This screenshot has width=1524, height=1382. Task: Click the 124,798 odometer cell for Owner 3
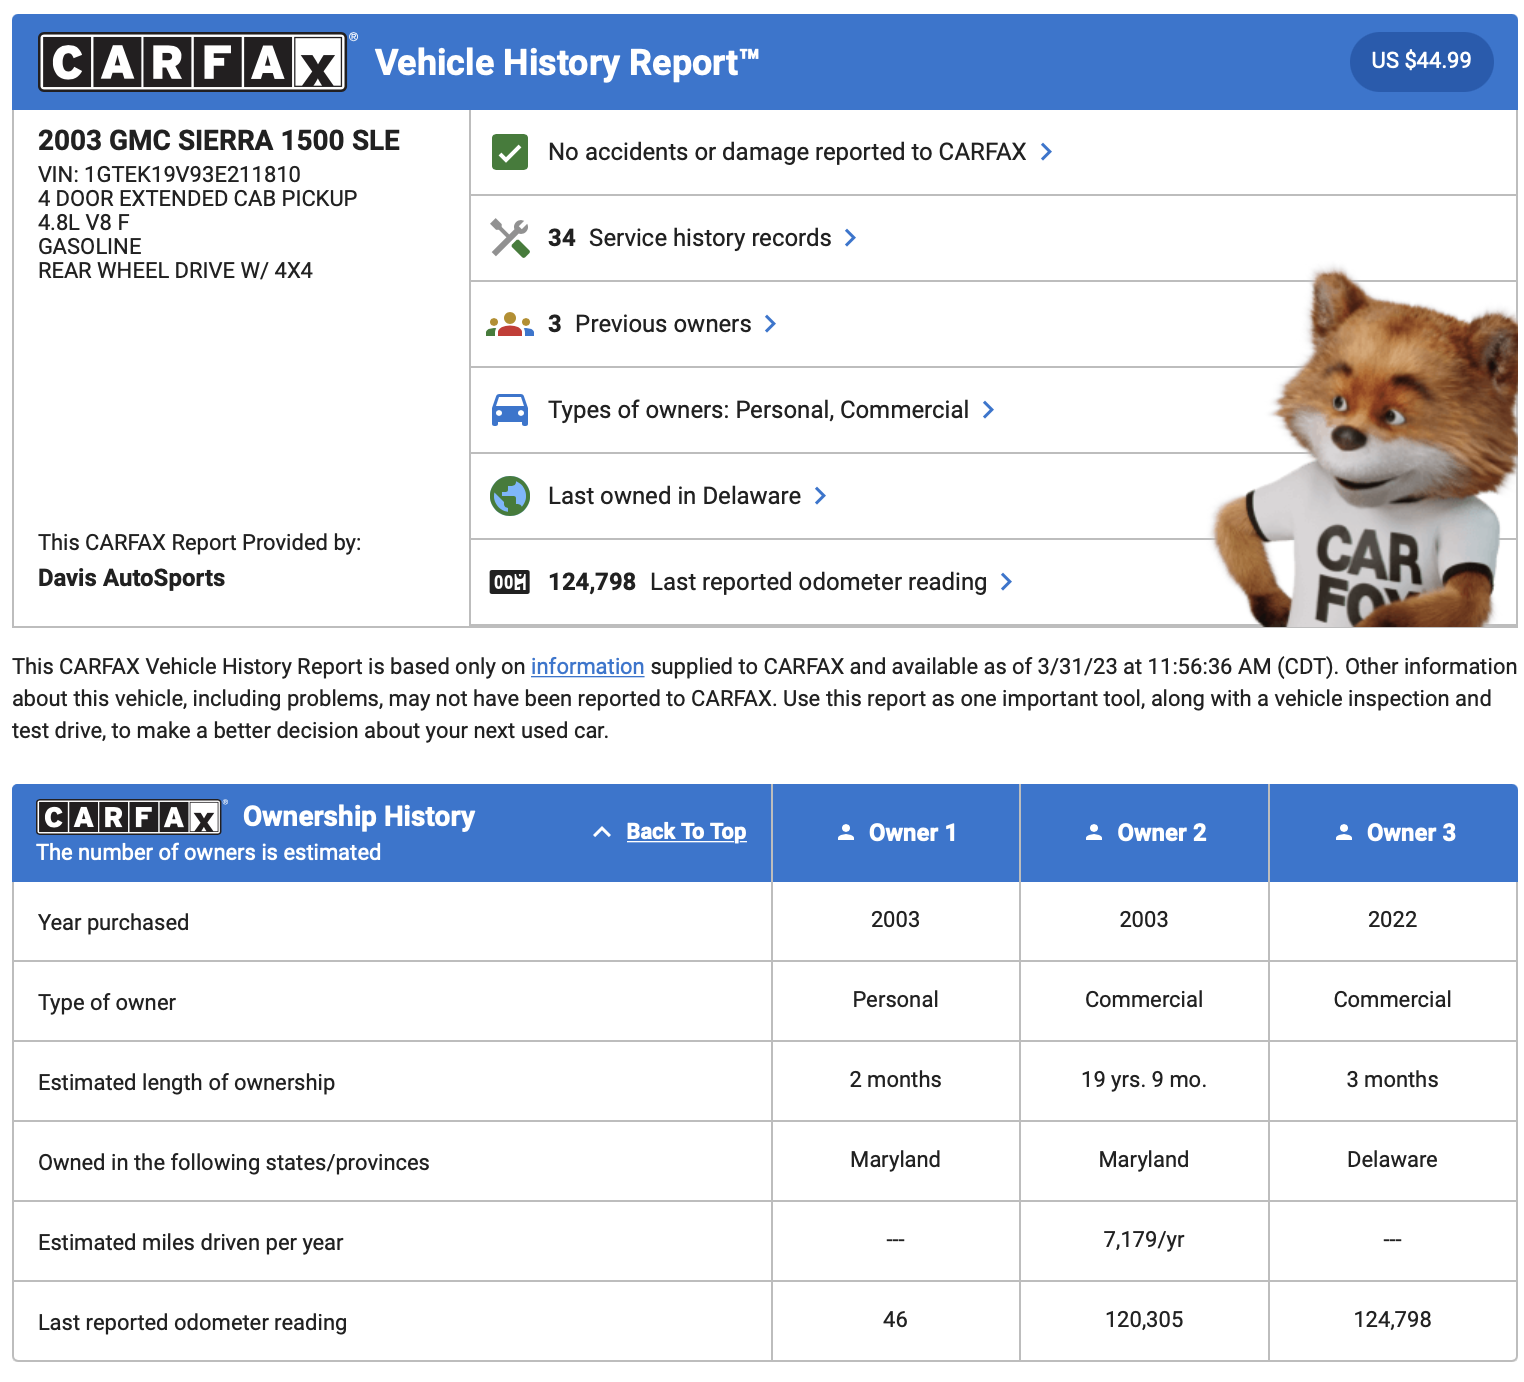point(1393,1320)
